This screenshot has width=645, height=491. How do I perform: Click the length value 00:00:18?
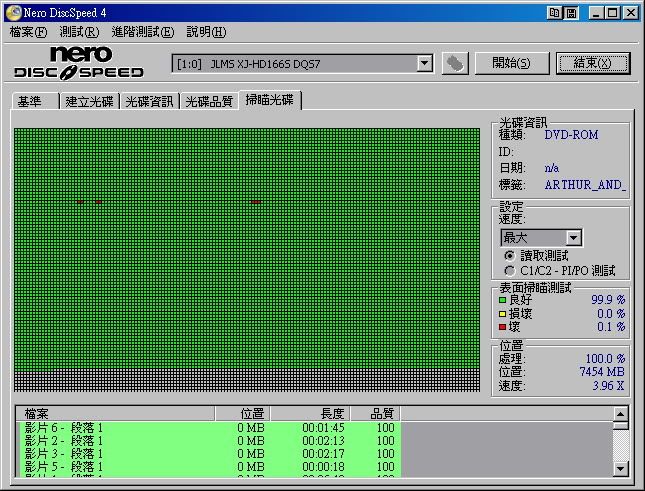point(323,467)
